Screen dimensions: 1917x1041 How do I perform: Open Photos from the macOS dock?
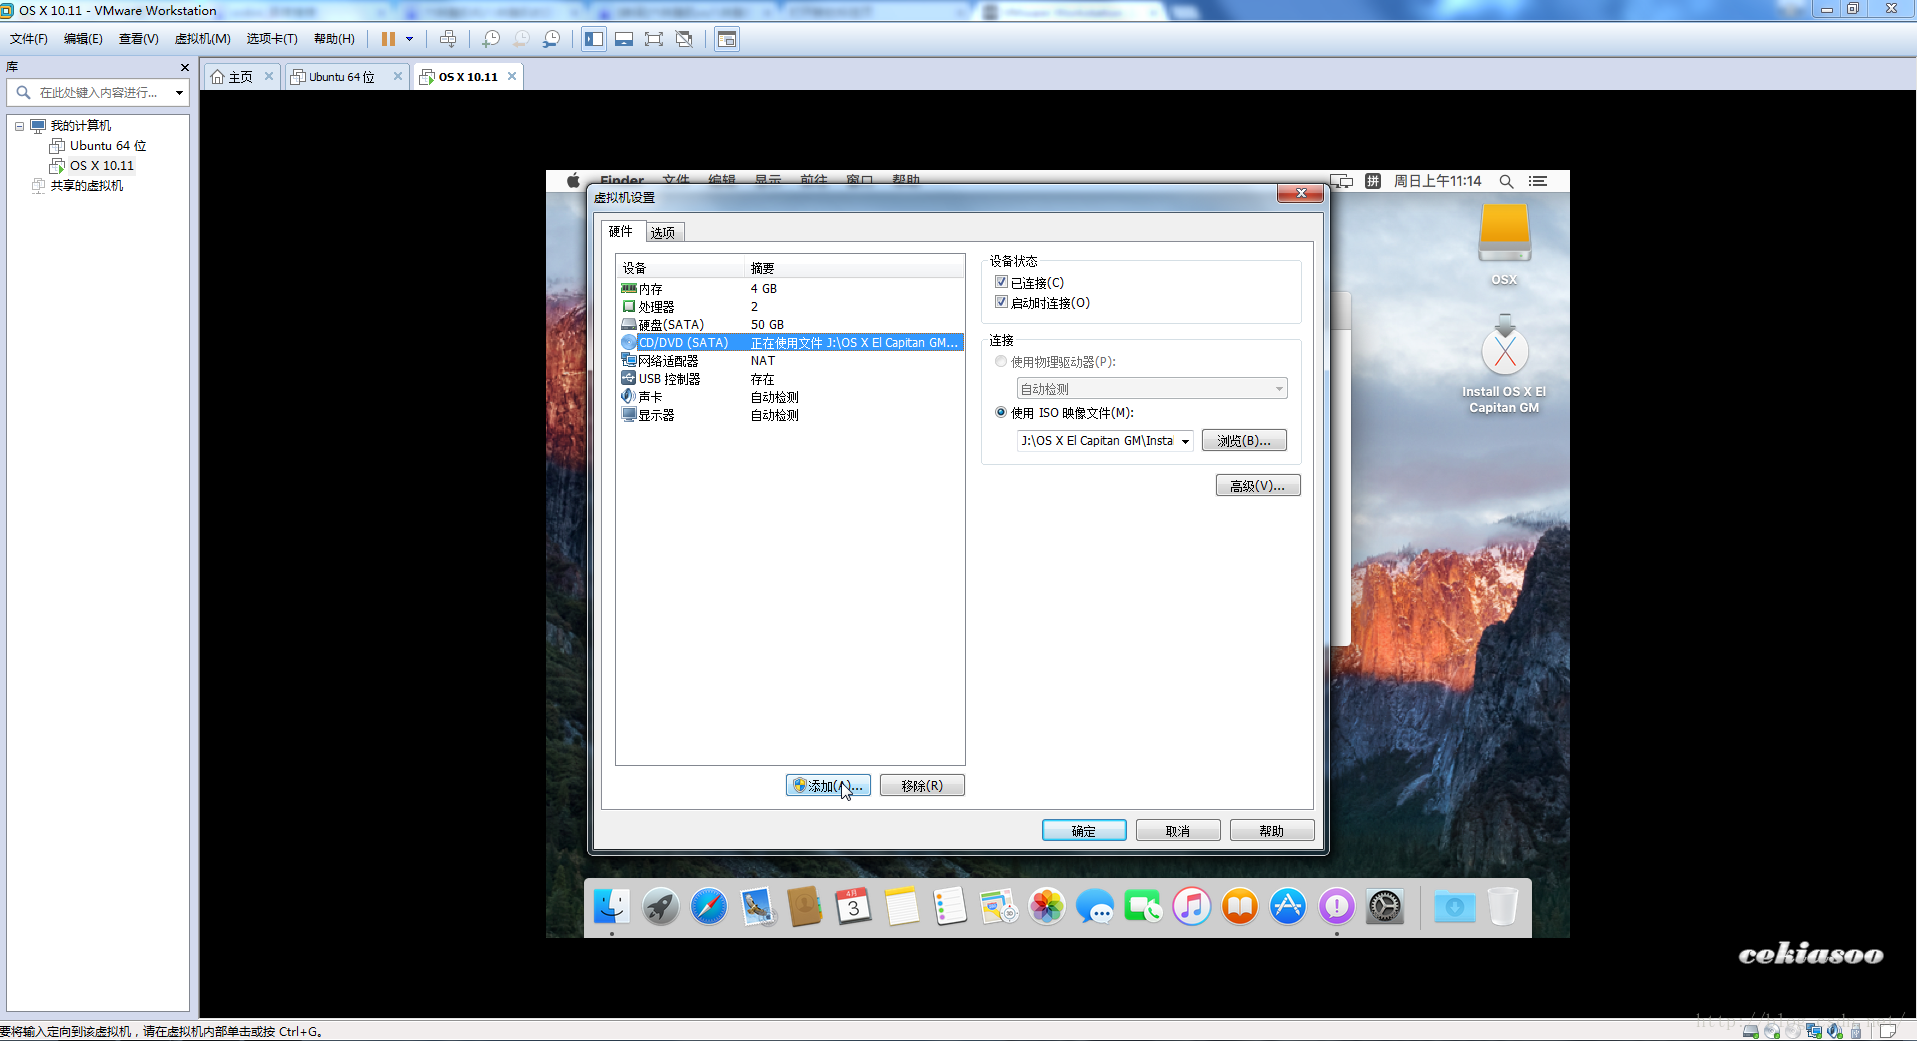(x=1047, y=907)
